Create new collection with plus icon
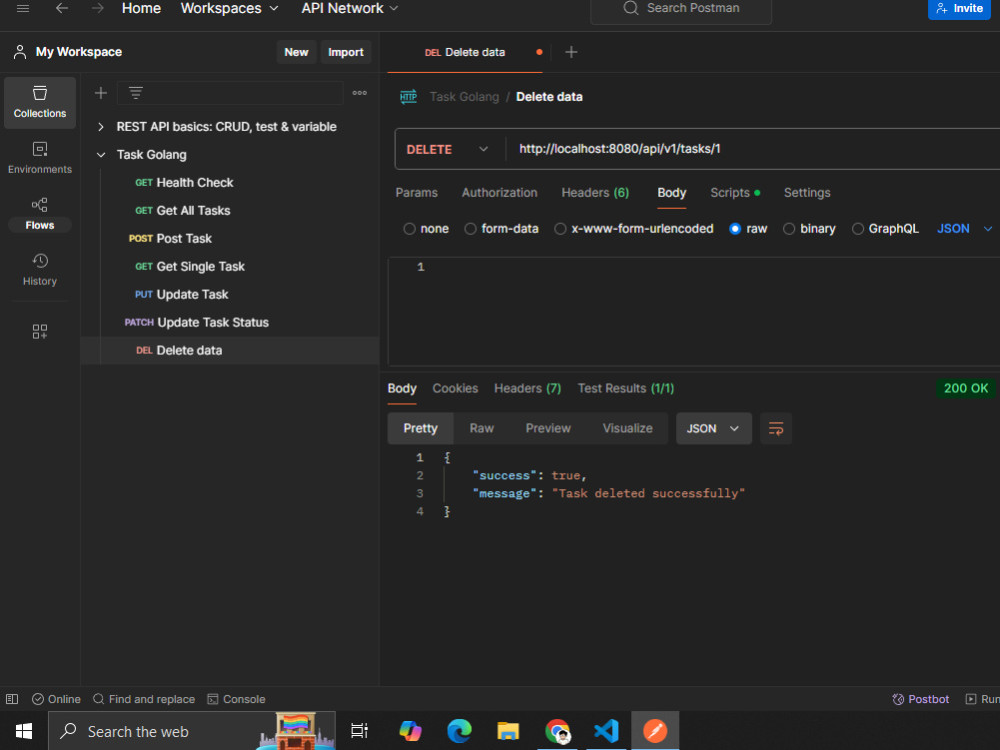Viewport: 1000px width, 750px height. click(101, 93)
